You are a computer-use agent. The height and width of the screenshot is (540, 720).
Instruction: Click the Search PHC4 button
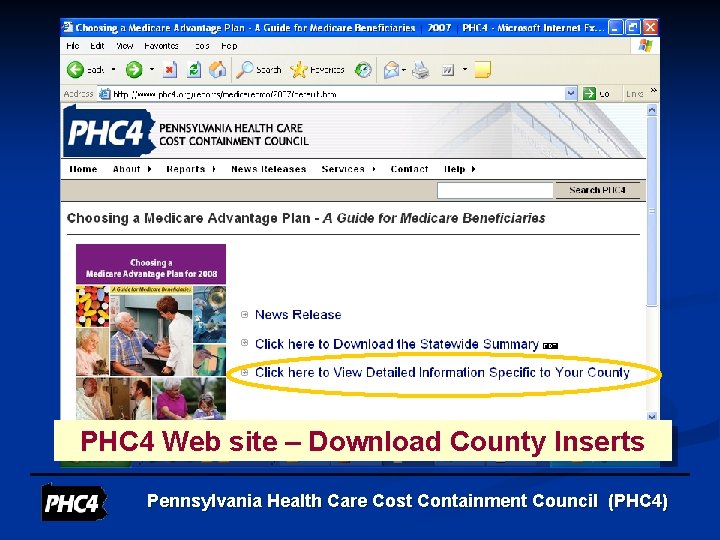597,190
